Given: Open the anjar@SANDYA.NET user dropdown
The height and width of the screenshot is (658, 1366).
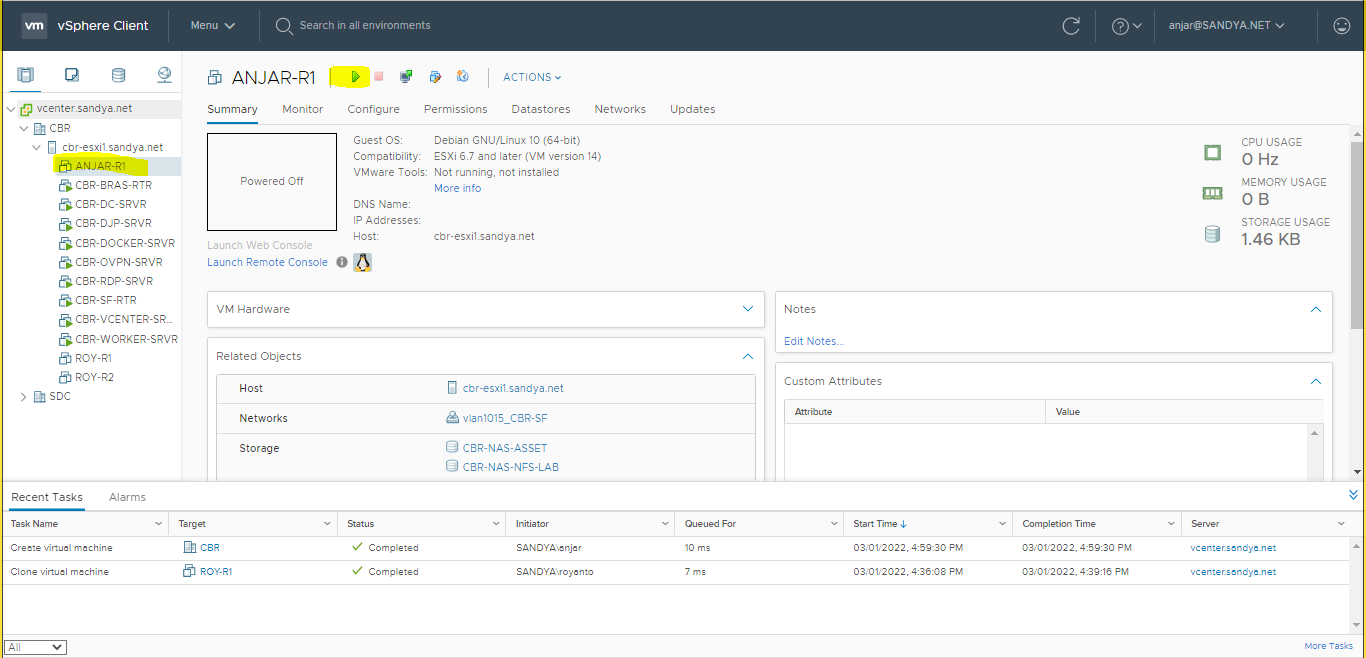Looking at the screenshot, I should pos(1226,26).
